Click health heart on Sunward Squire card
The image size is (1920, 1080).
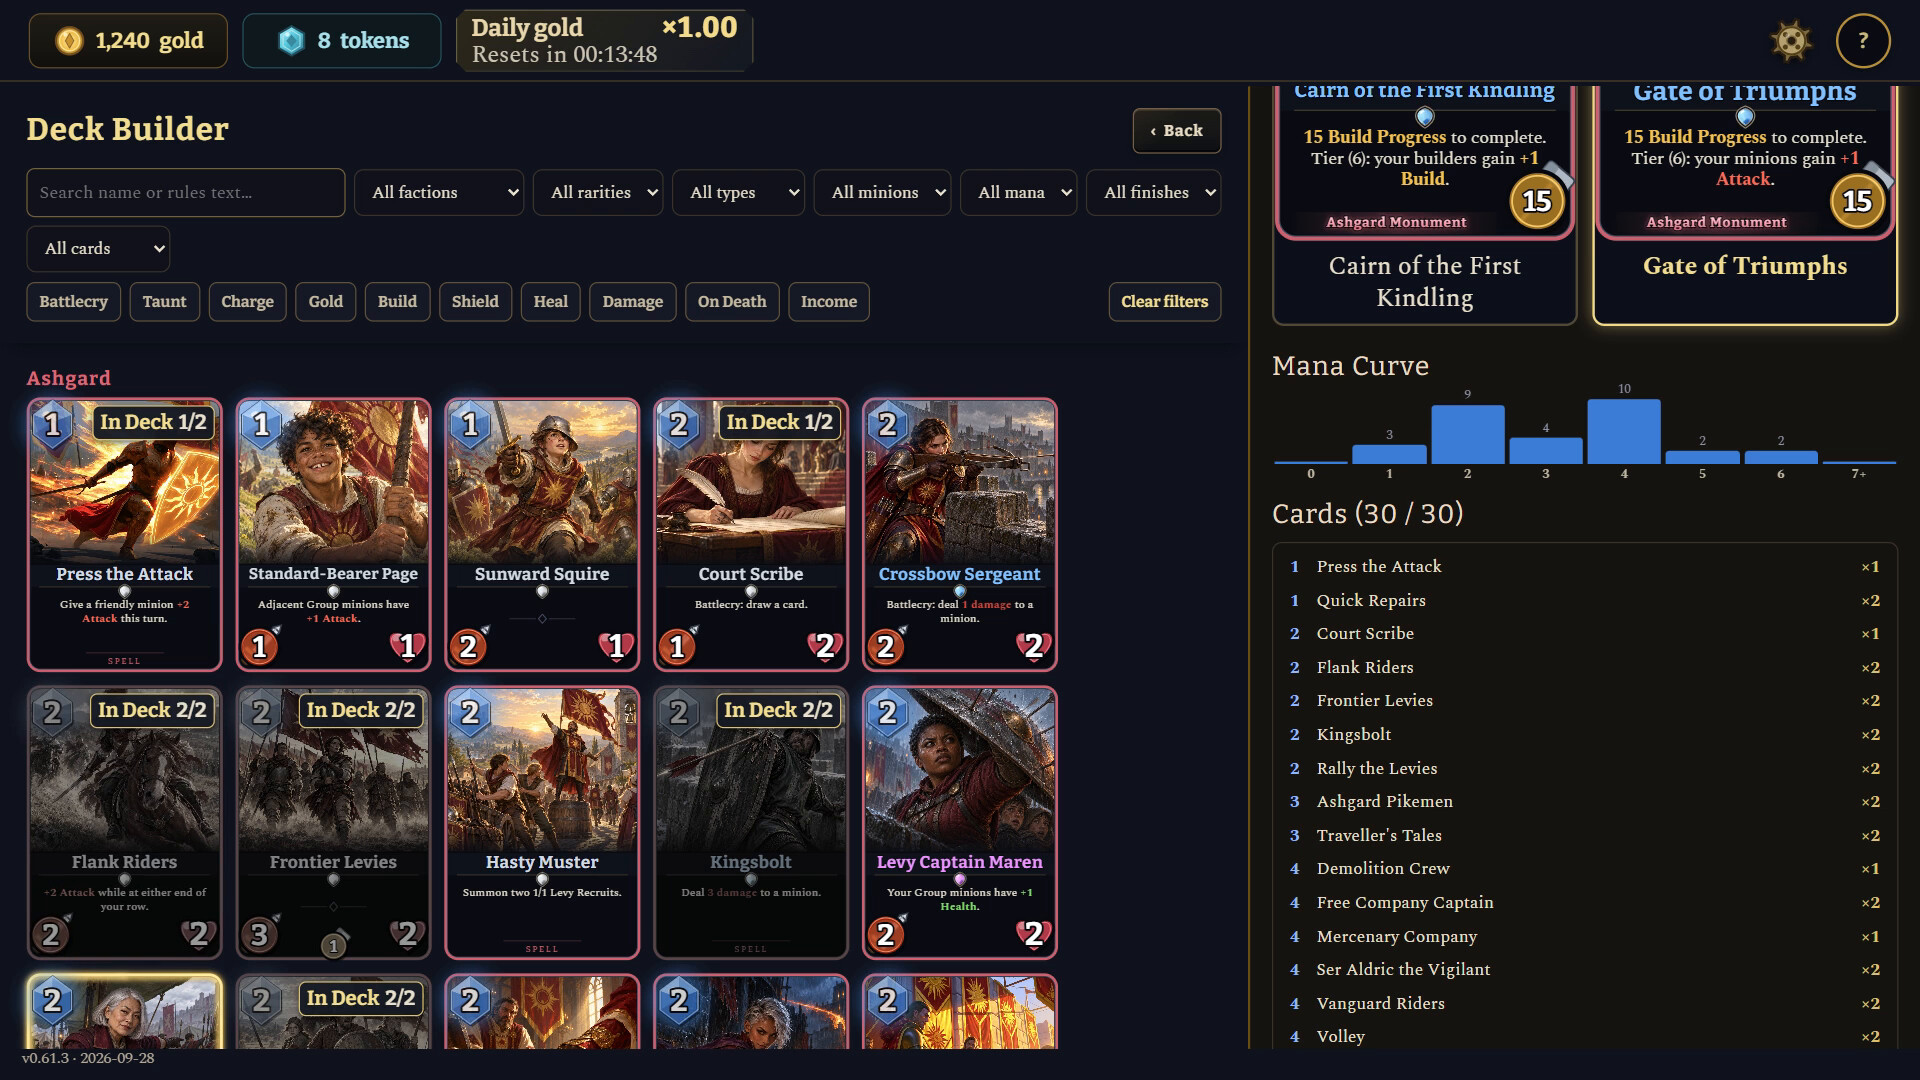coord(616,646)
